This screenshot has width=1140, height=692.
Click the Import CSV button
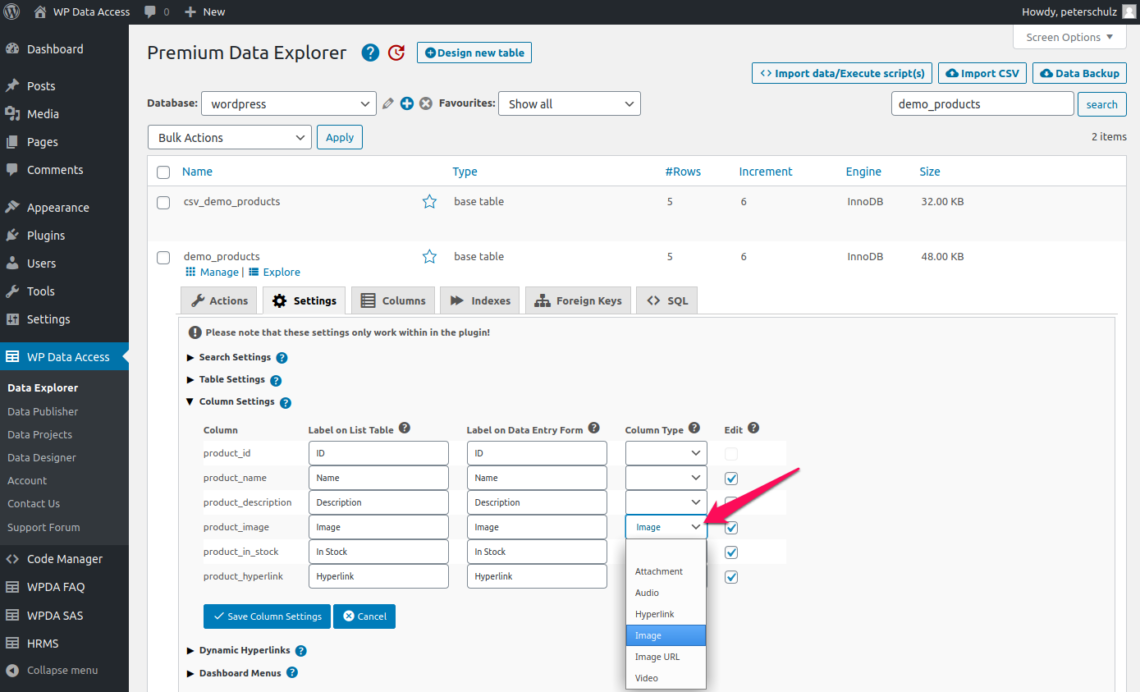point(982,73)
